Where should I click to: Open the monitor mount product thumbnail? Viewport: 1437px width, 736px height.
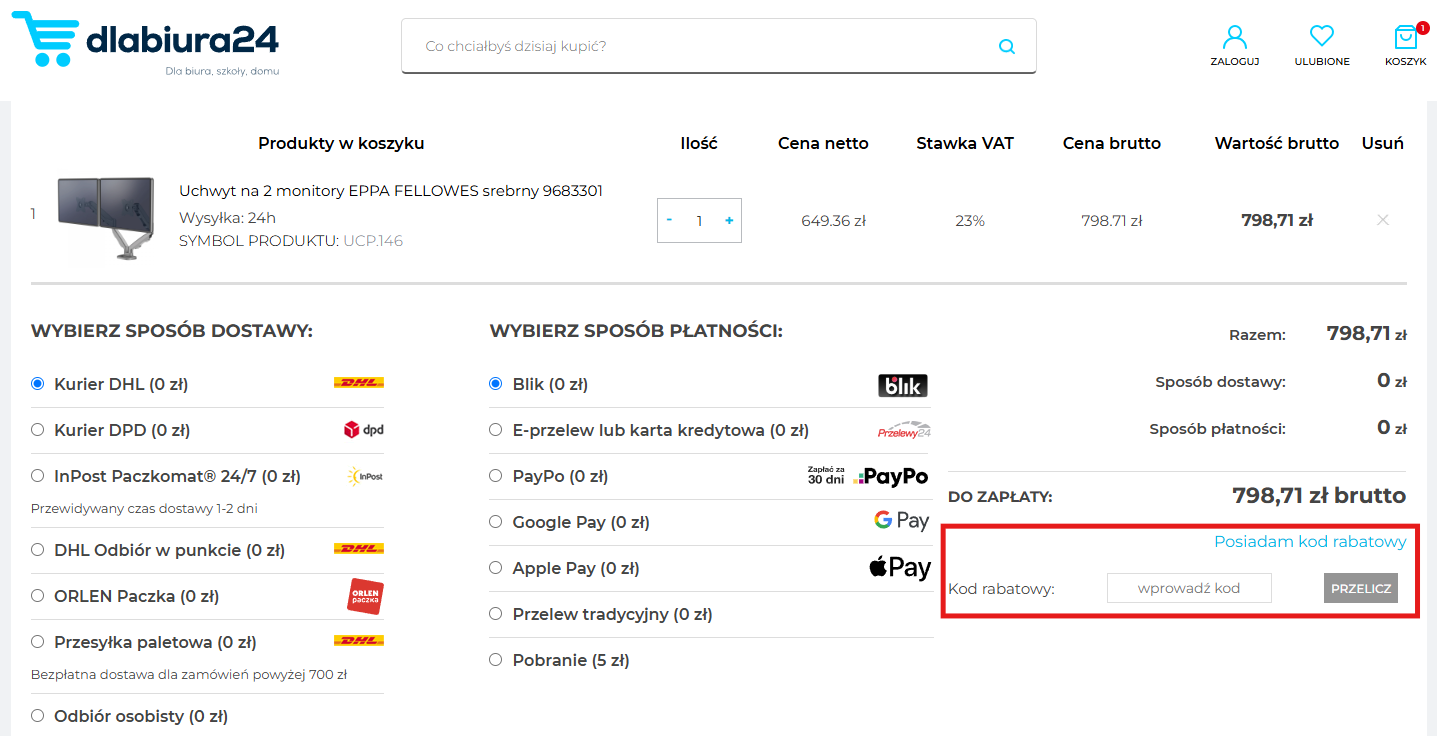tap(106, 219)
